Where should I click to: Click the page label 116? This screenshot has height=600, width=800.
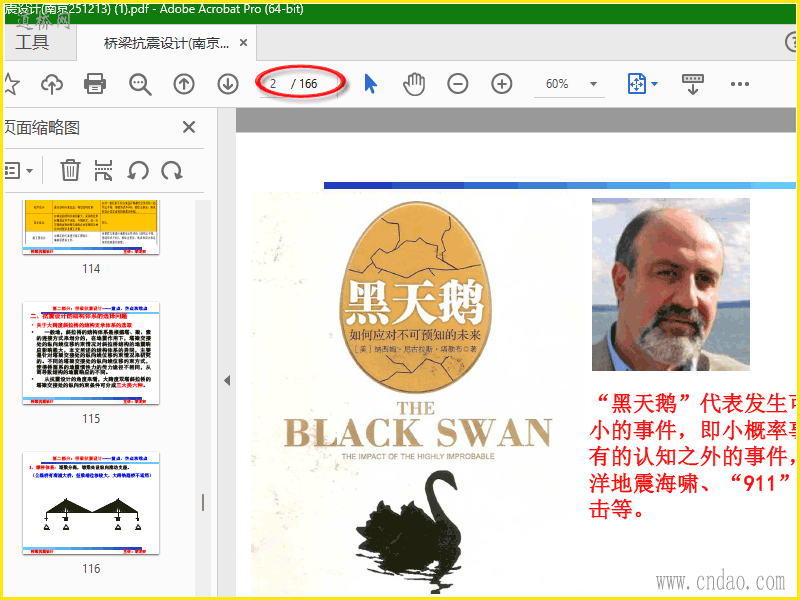pyautogui.click(x=91, y=569)
